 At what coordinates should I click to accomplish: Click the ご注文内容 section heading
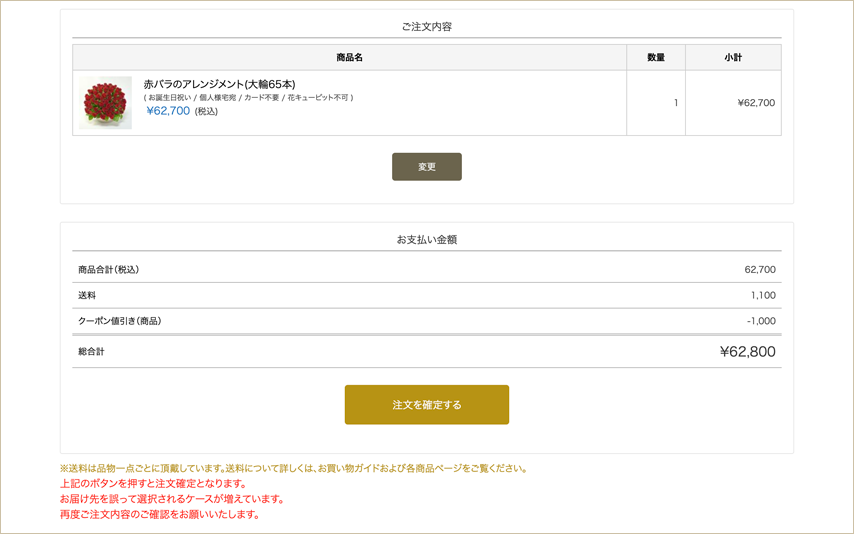coord(426,26)
